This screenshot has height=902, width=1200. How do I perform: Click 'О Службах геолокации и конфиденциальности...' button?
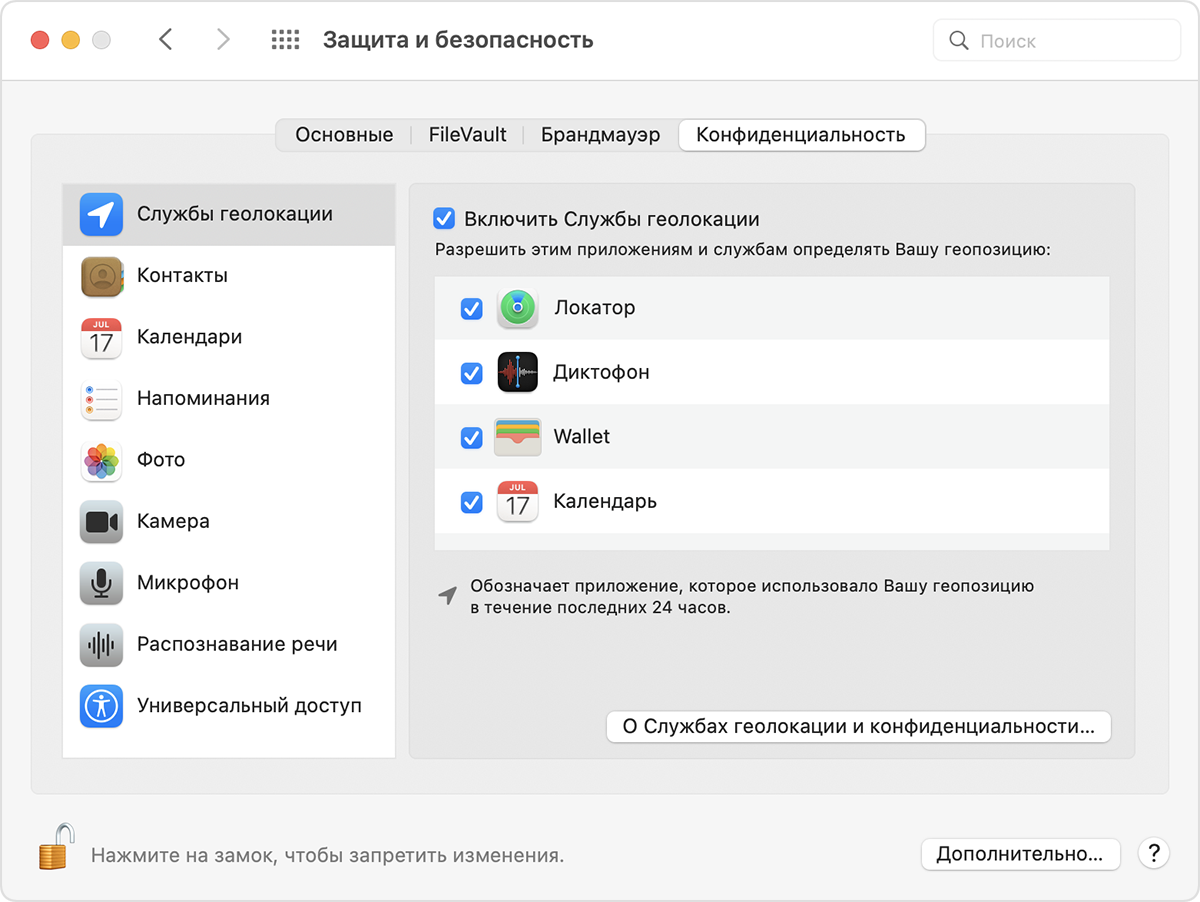858,727
